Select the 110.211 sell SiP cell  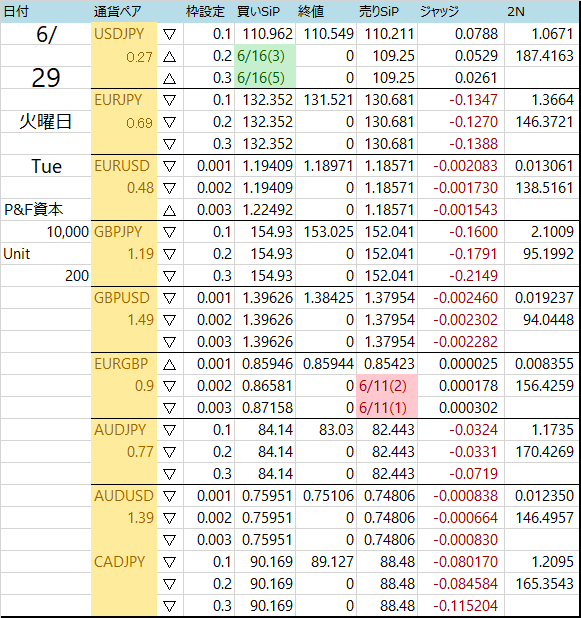(387, 34)
